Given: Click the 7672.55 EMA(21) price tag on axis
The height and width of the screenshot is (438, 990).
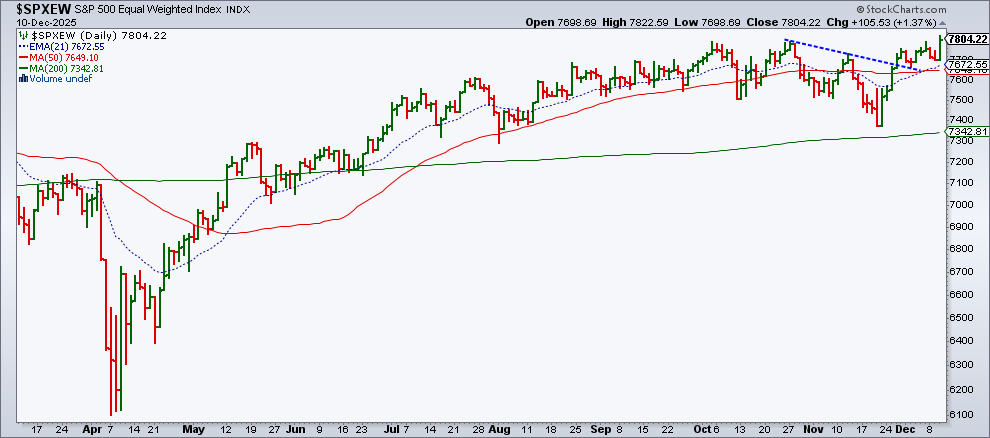Looking at the screenshot, I should [x=965, y=65].
